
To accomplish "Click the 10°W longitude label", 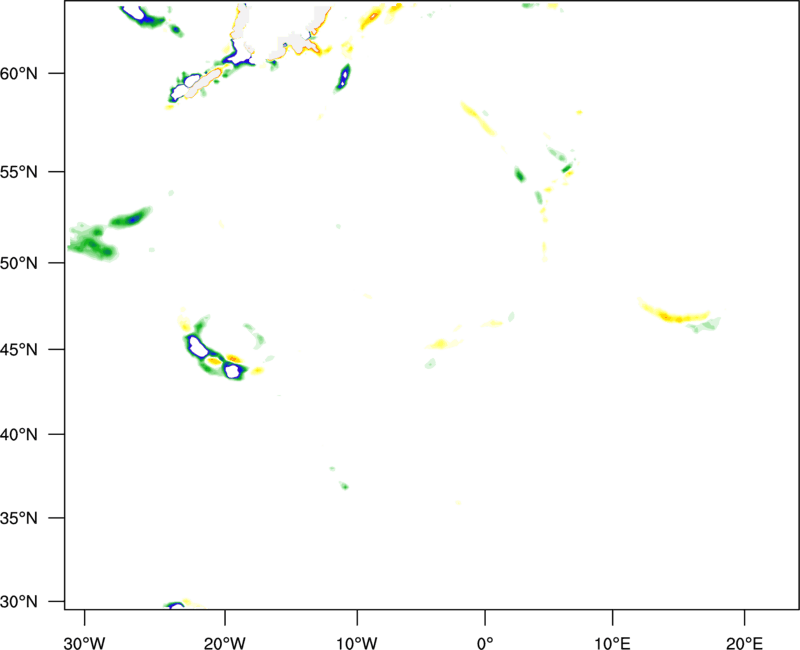I will coord(357,643).
